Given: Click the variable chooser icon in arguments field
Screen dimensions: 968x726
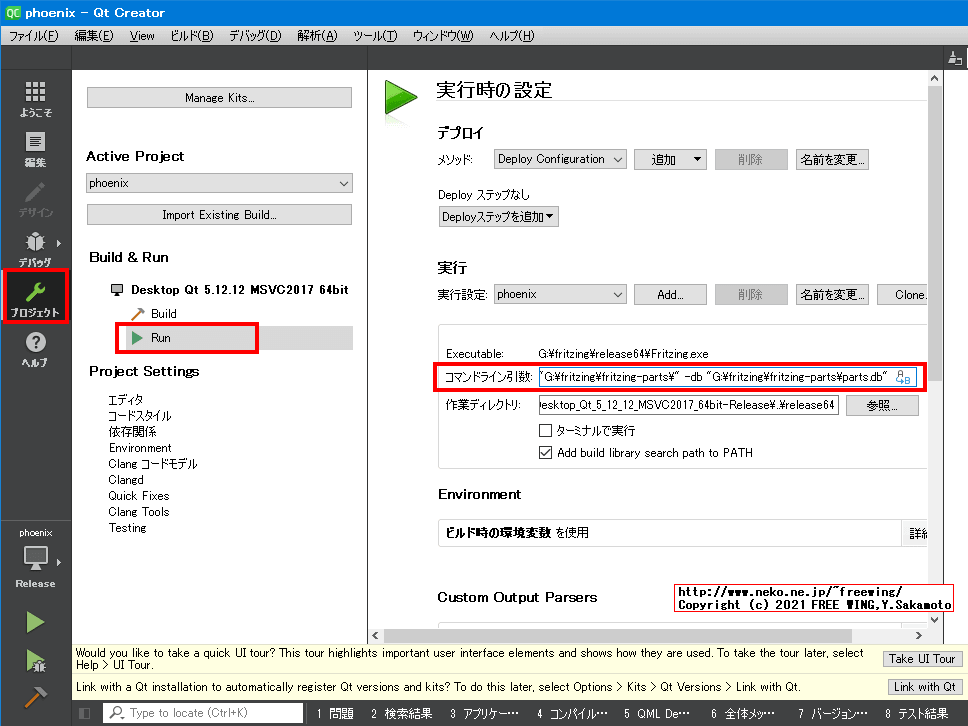Looking at the screenshot, I should click(x=903, y=377).
